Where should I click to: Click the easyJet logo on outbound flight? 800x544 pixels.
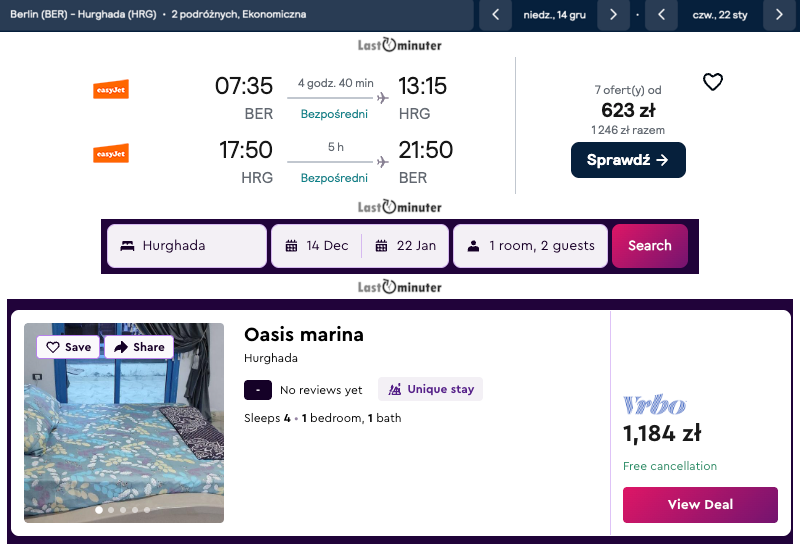click(x=111, y=89)
